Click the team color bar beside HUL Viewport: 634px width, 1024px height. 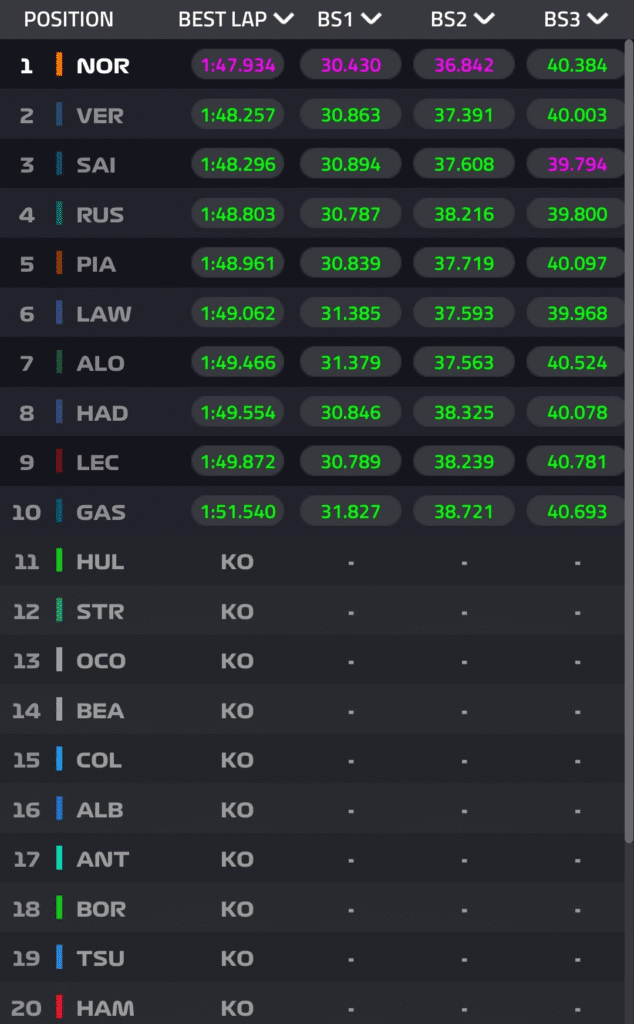point(60,561)
